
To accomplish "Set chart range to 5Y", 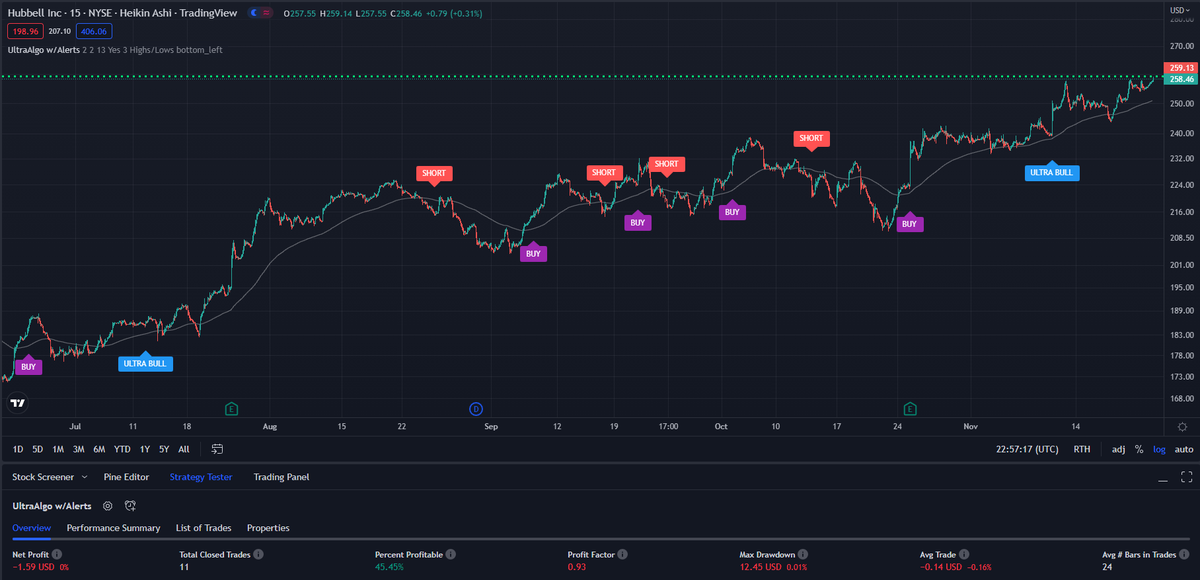I will click(x=164, y=449).
